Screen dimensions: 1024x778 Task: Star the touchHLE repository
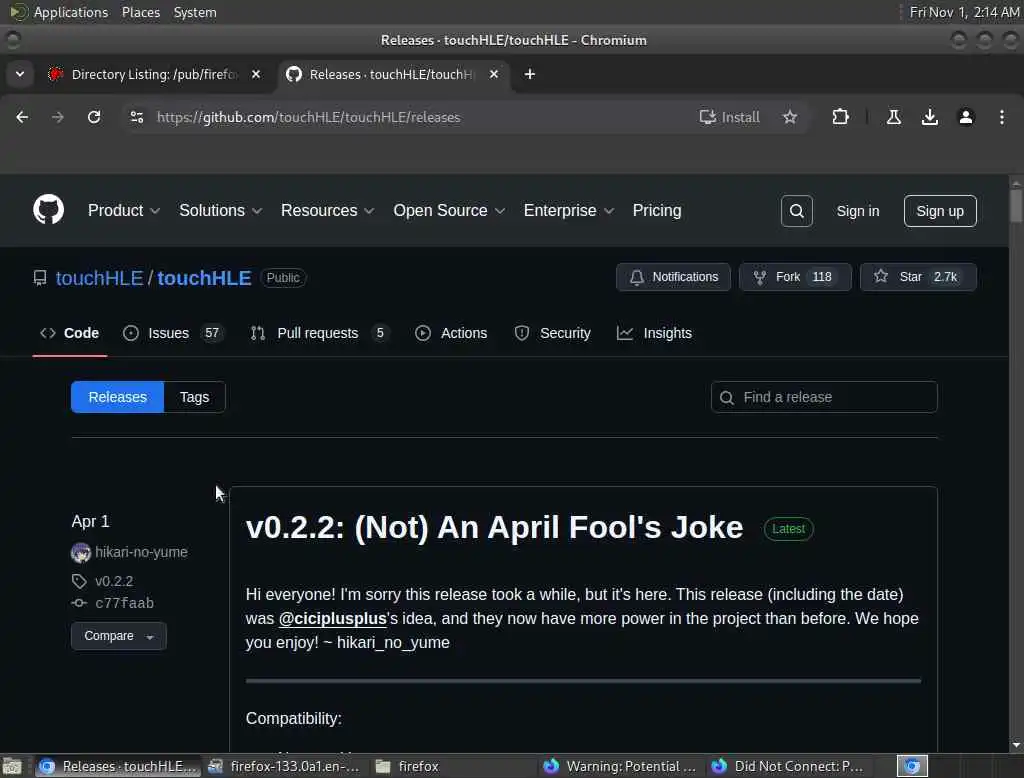[918, 277]
